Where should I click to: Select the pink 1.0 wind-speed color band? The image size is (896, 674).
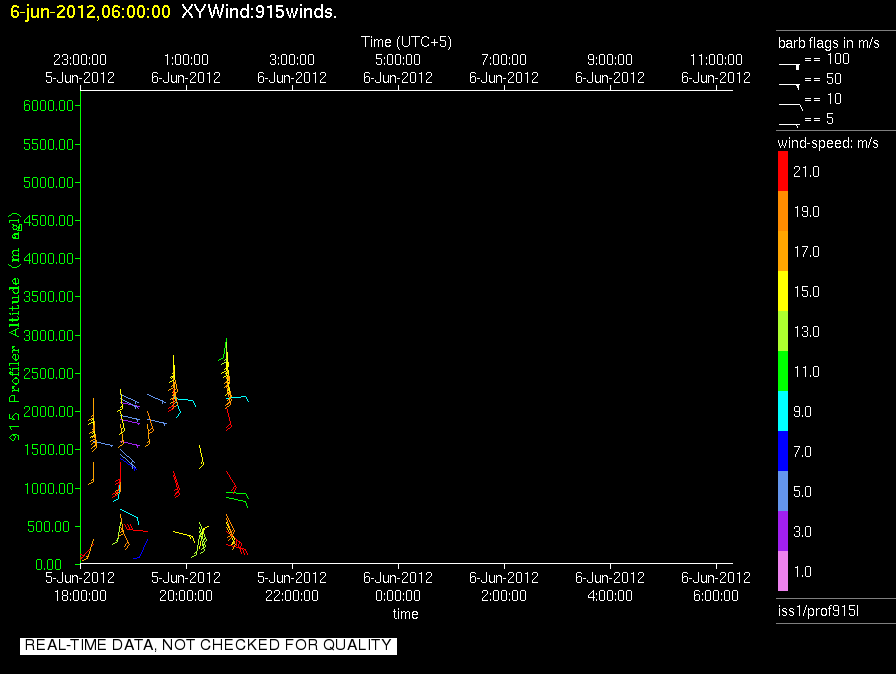click(783, 572)
